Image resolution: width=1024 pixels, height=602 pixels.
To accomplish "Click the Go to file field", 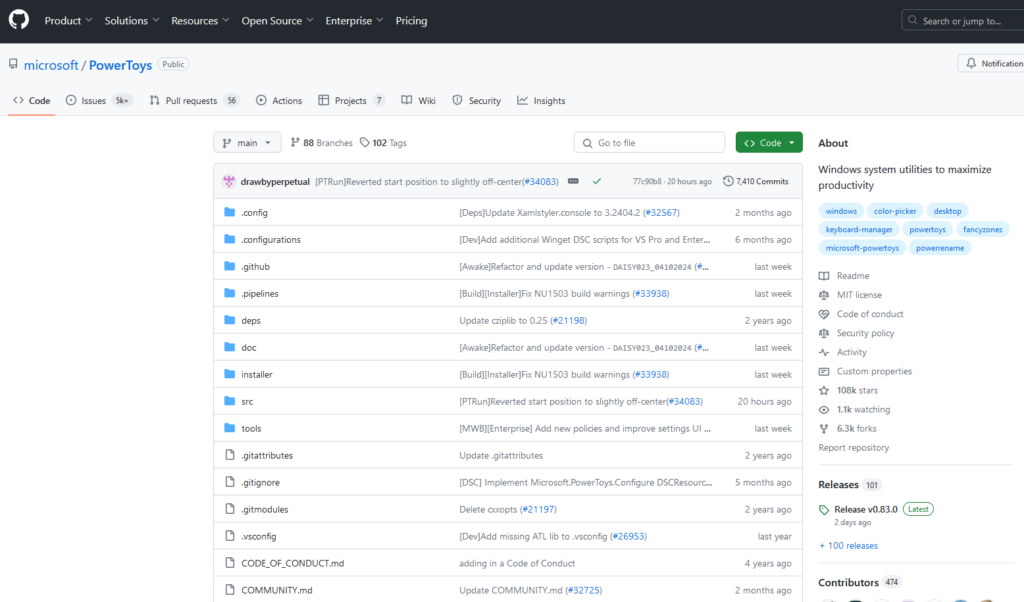I will (649, 142).
